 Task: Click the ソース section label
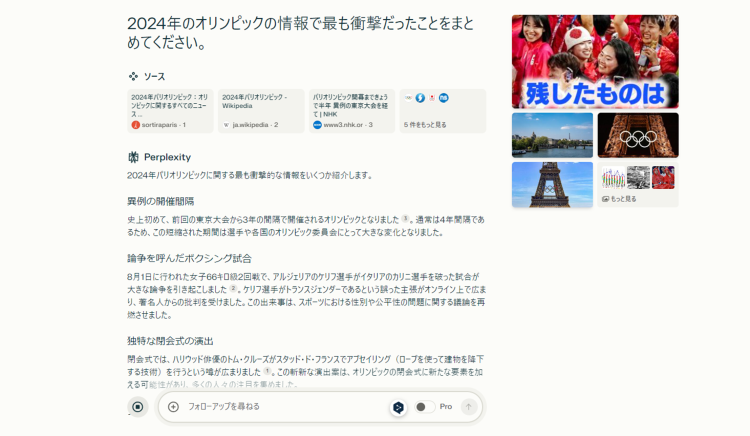(x=154, y=76)
